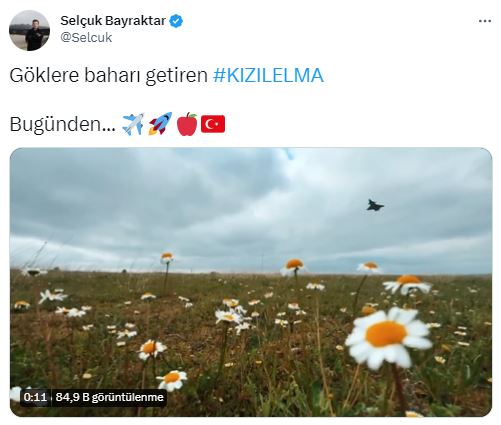Click the daisy beside the view count label
501x425 pixels.
[x=172, y=380]
